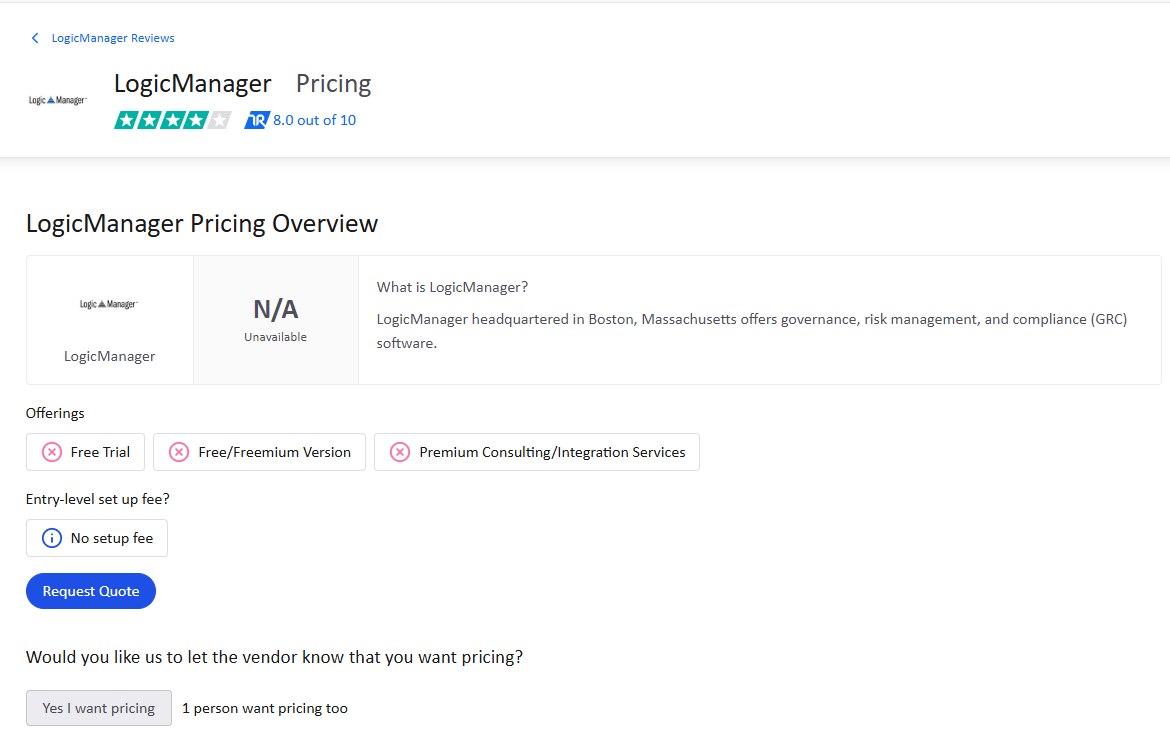
Task: Click the Offerings label
Action: pos(55,413)
